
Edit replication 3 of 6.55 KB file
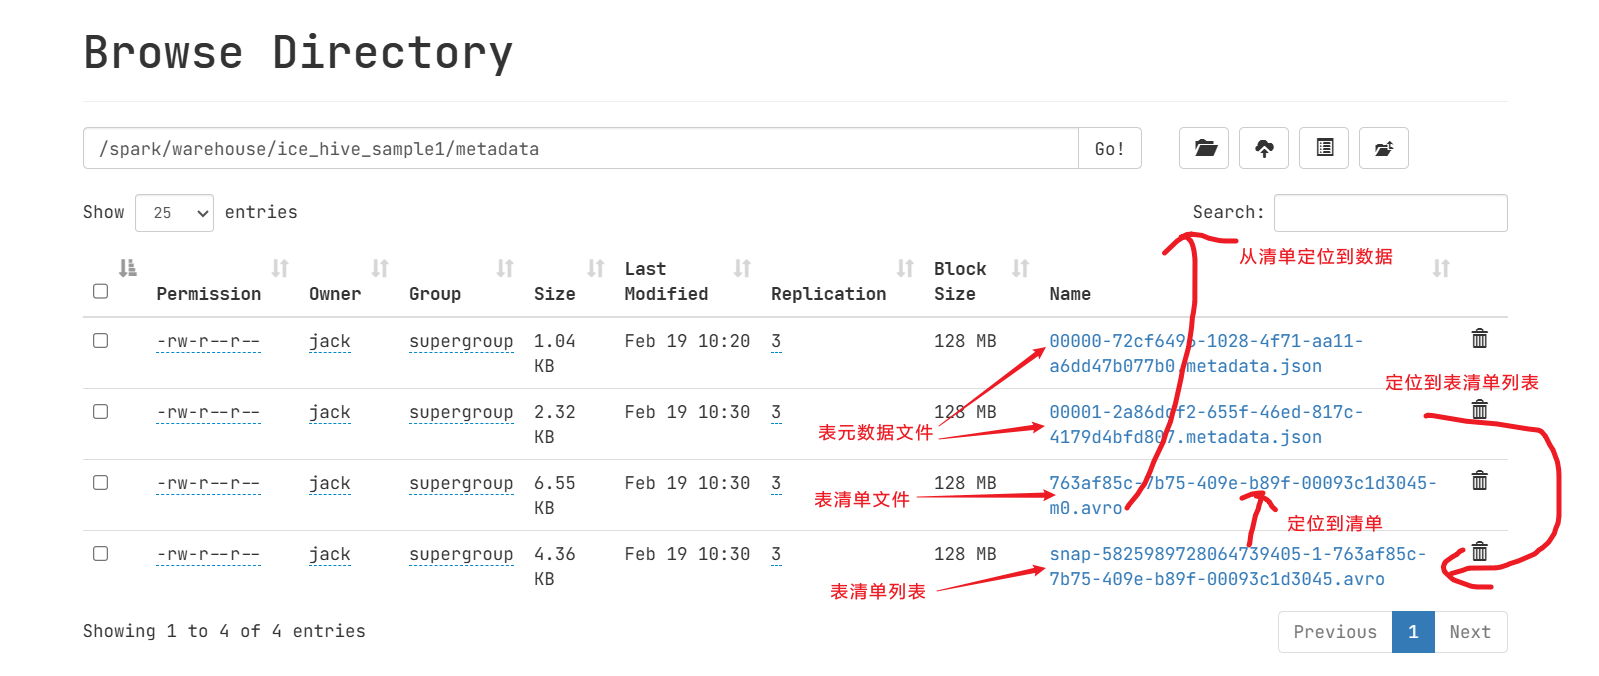[x=776, y=484]
